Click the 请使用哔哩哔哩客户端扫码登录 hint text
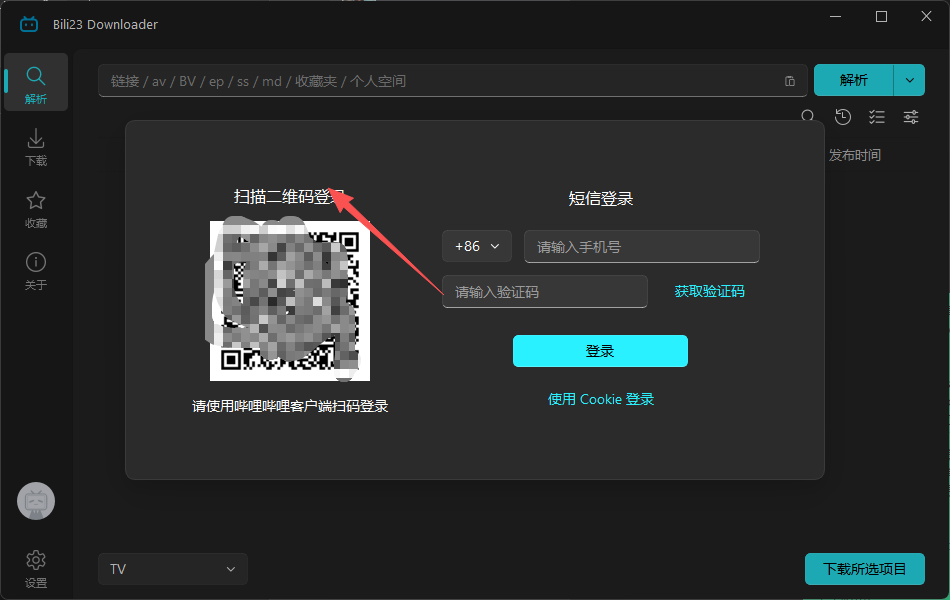This screenshot has width=950, height=600. 290,406
